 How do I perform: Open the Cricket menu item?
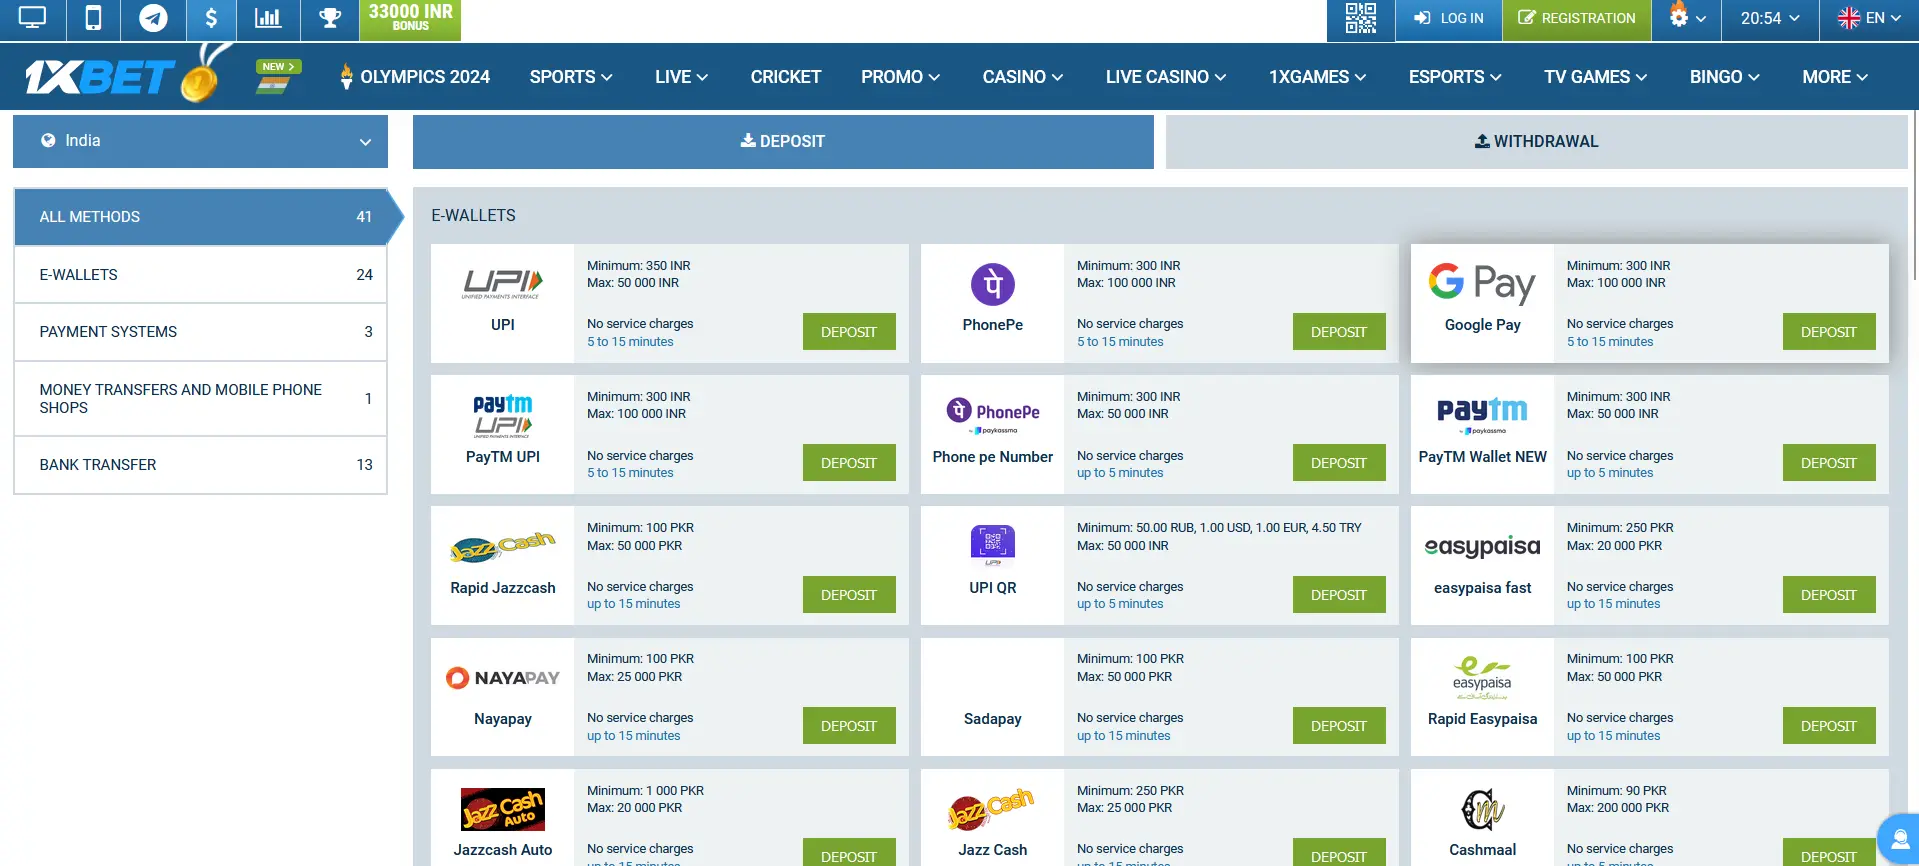coord(785,77)
